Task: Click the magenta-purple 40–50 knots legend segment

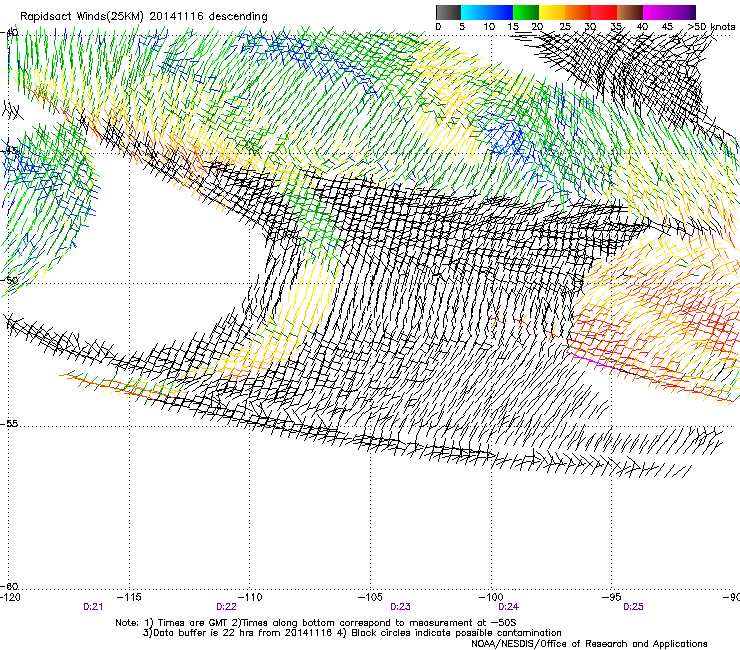Action: click(669, 12)
